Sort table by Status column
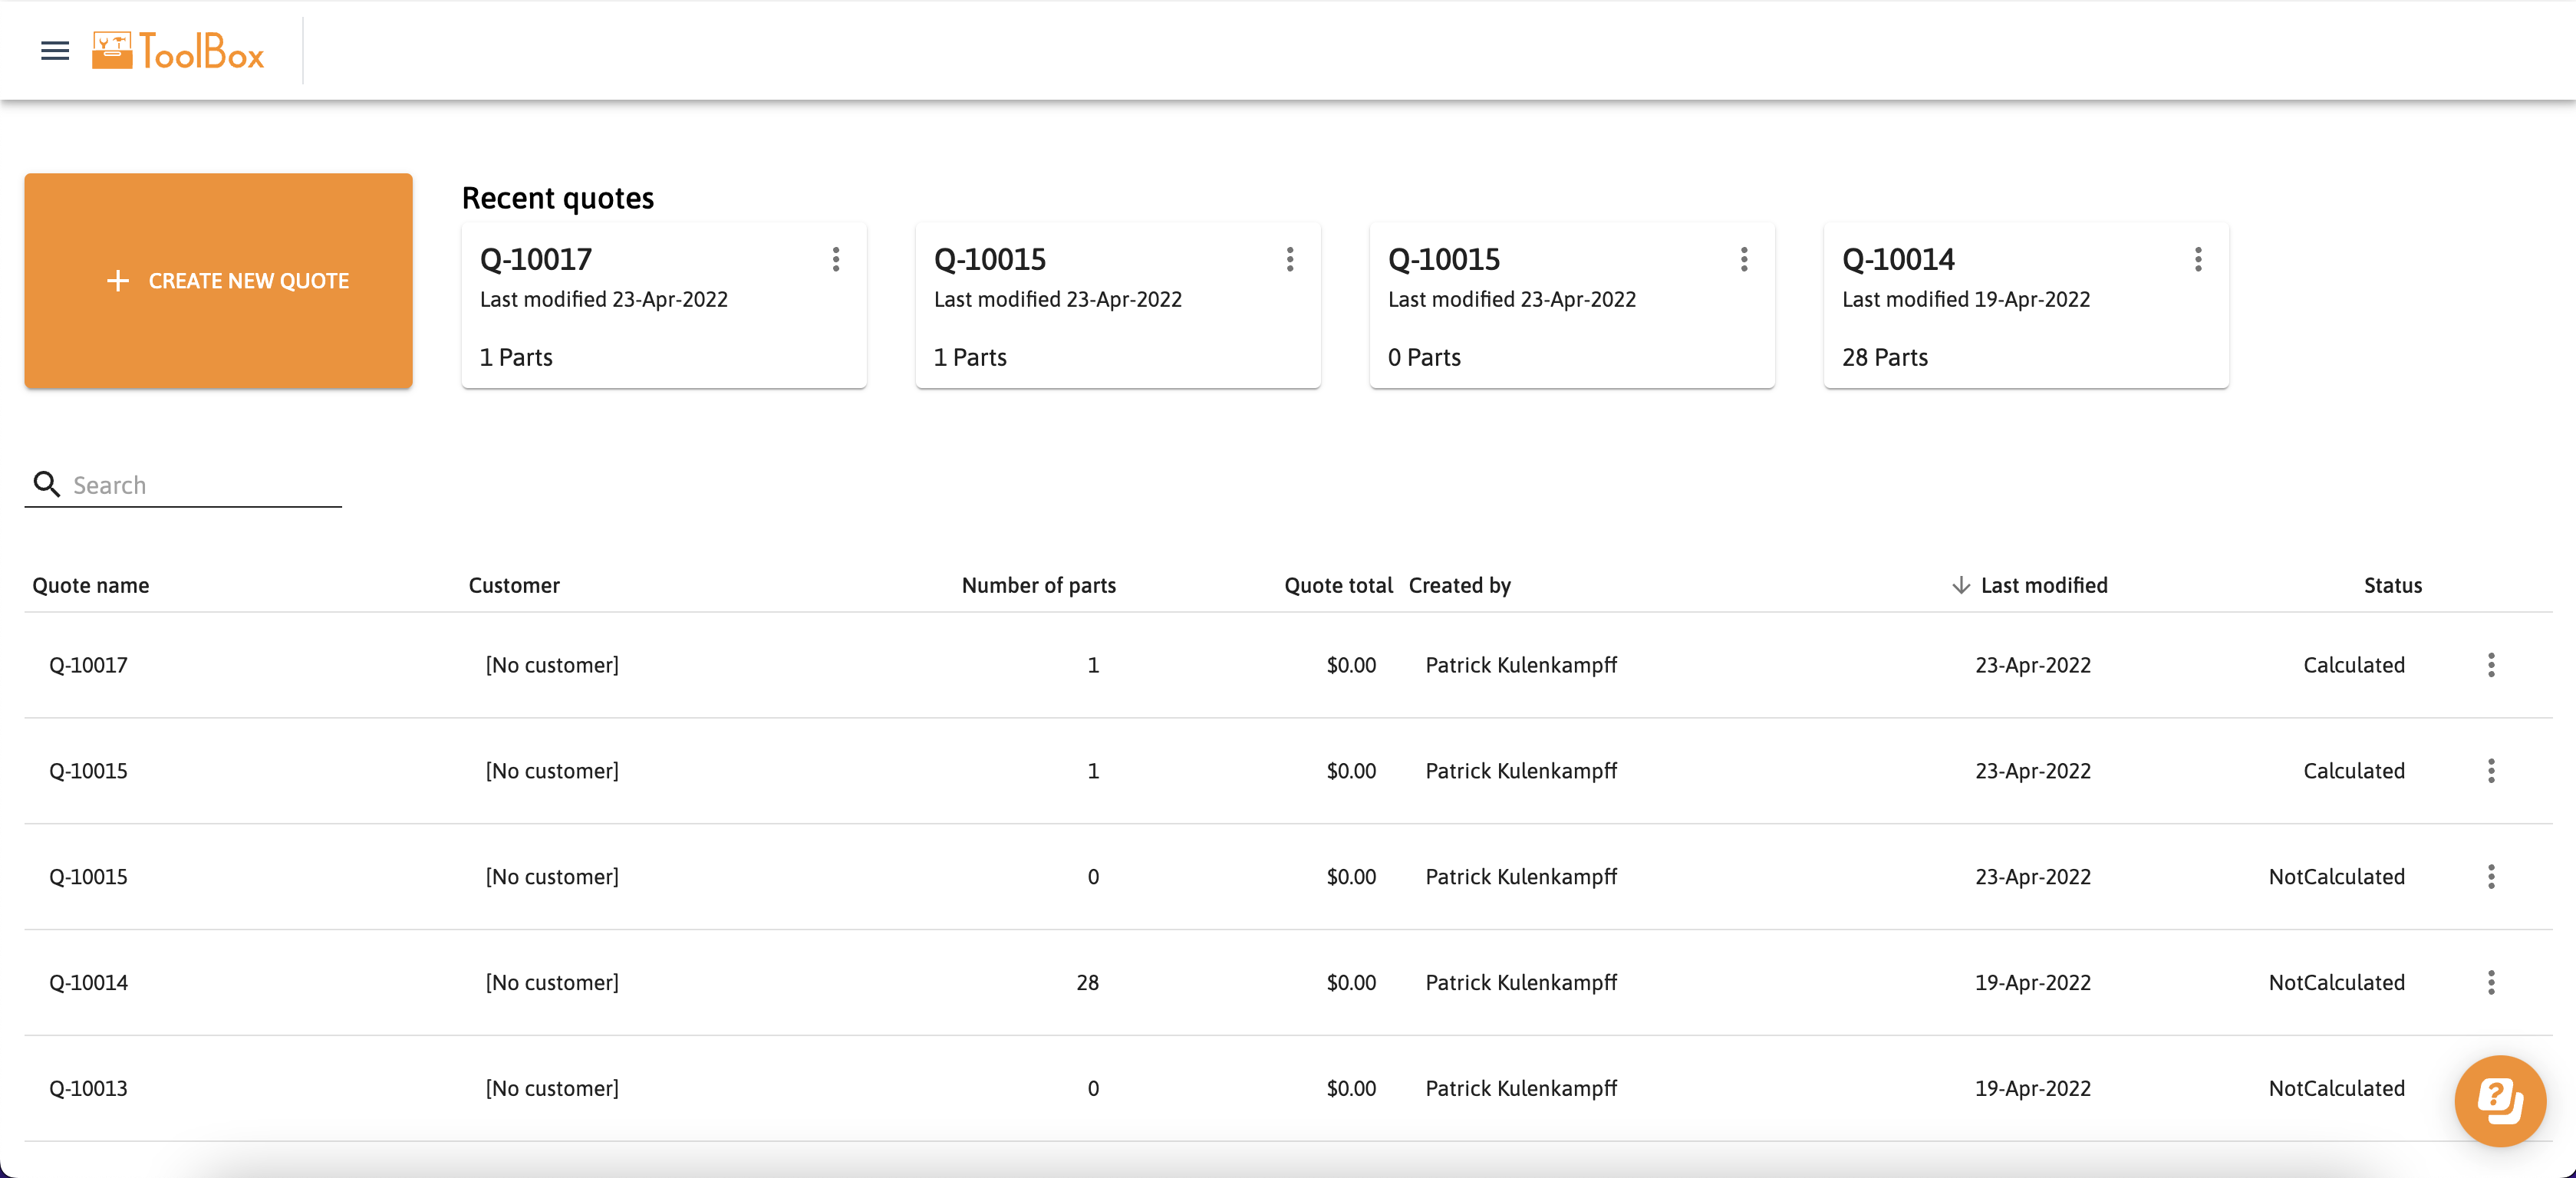Viewport: 2576px width, 1178px height. click(2391, 585)
